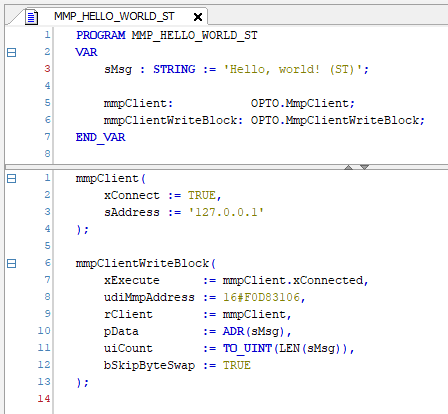The width and height of the screenshot is (448, 414).
Task: Click the 'Hello, world! (ST)' string literal
Action: coord(293,69)
